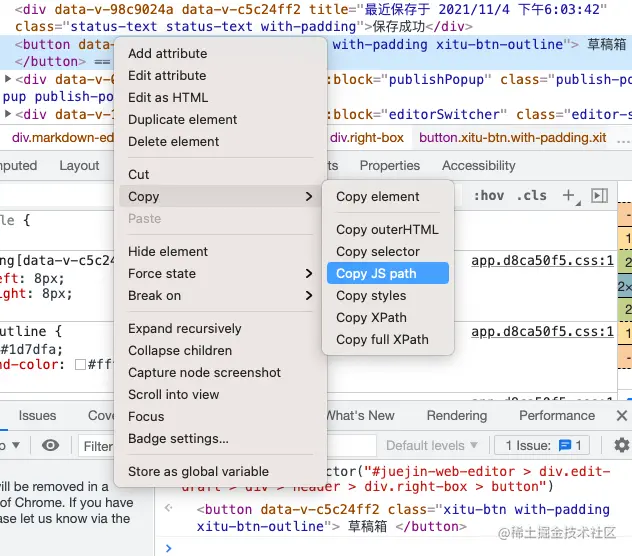Select button.xitu-btn.with-padding breadcrumb

click(513, 137)
